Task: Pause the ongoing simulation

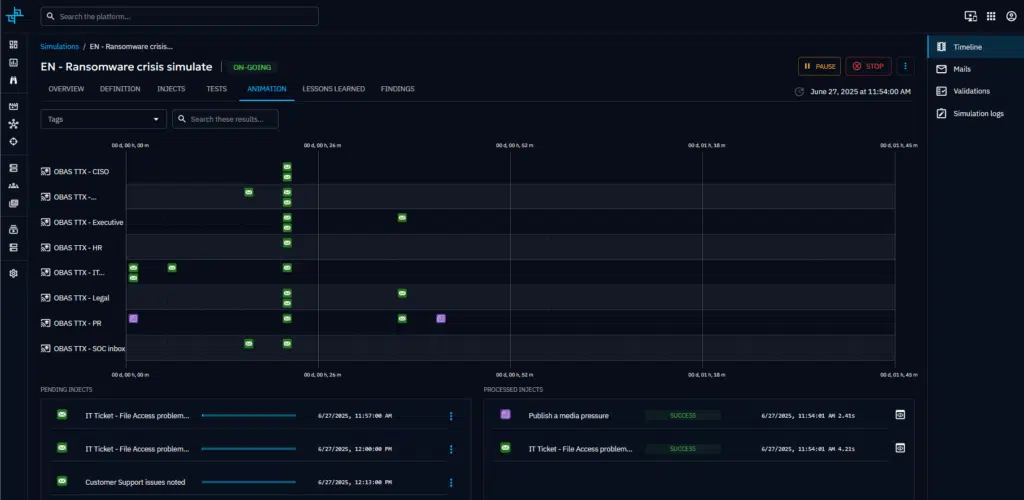Action: click(x=819, y=66)
